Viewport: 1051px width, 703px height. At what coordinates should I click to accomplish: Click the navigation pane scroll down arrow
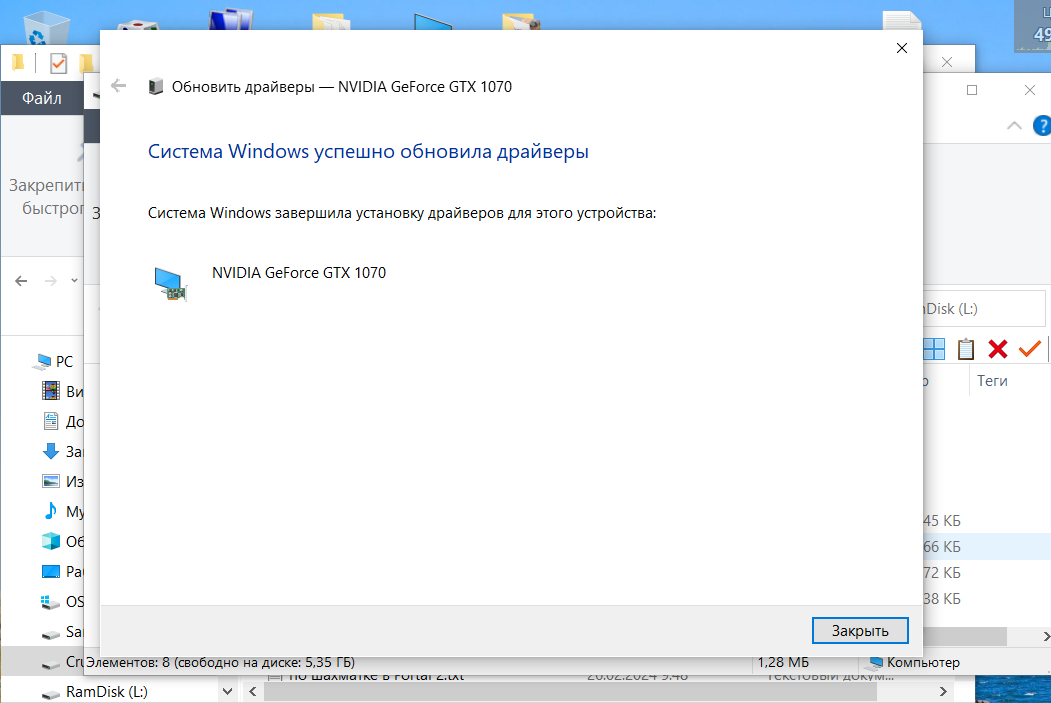227,691
